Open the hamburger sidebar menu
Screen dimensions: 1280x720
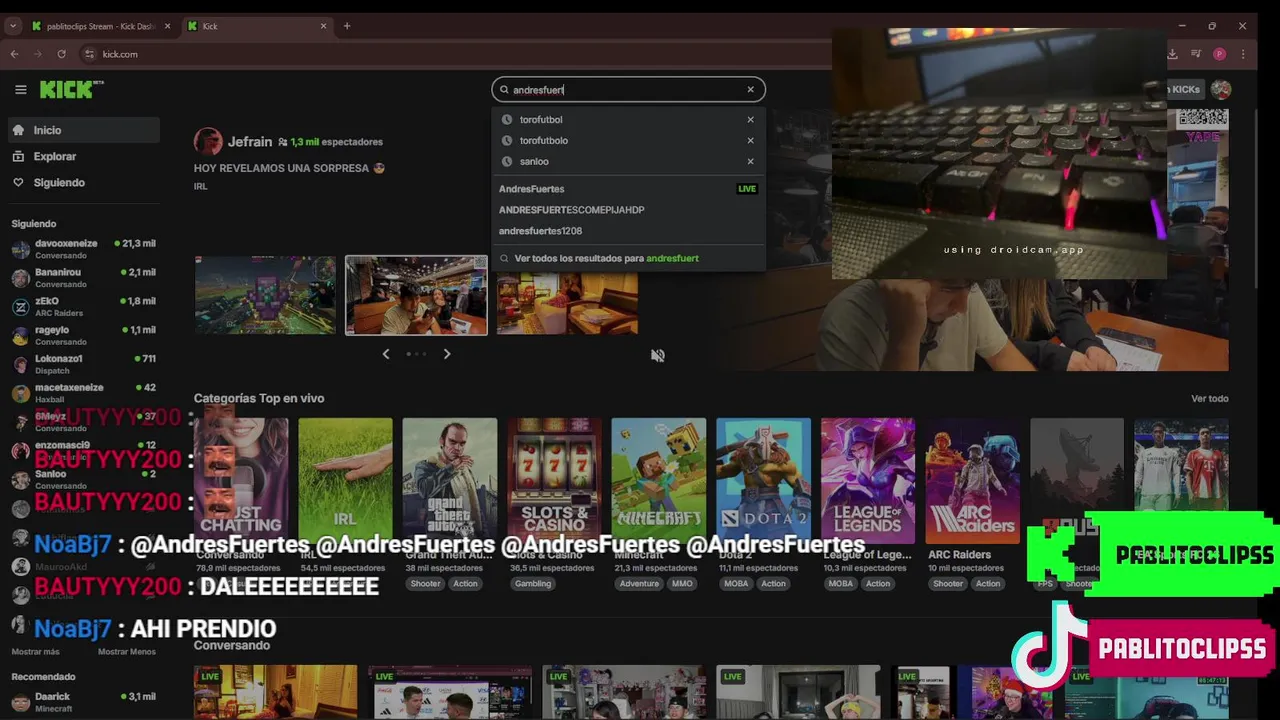pos(20,90)
